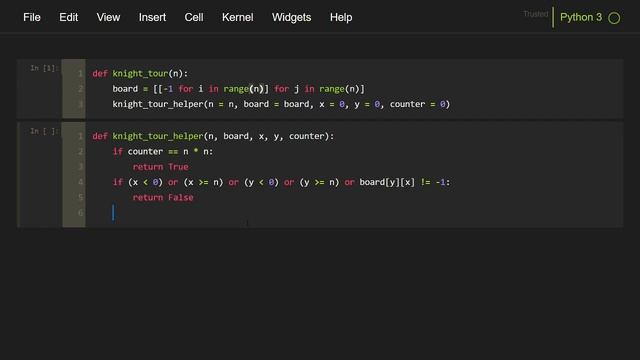This screenshot has height=360, width=640.
Task: Click the bounds check 'if (x < 0) or' line
Action: point(281,182)
